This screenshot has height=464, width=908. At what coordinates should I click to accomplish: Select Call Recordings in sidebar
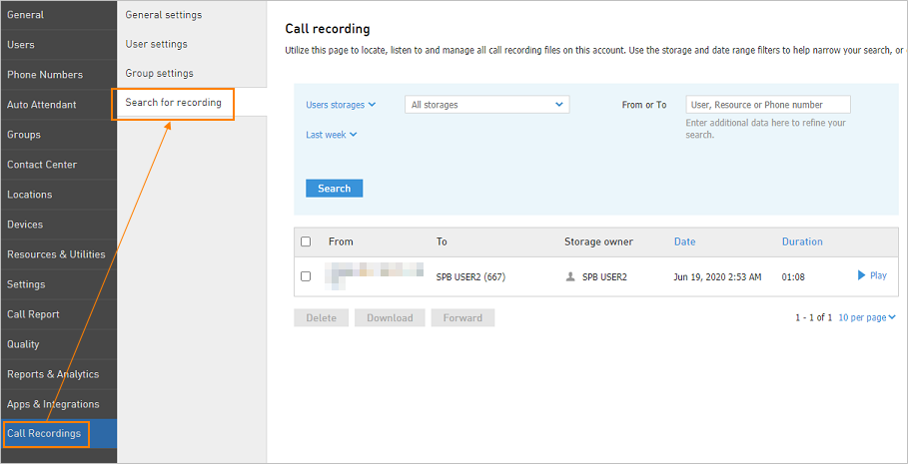(x=58, y=433)
